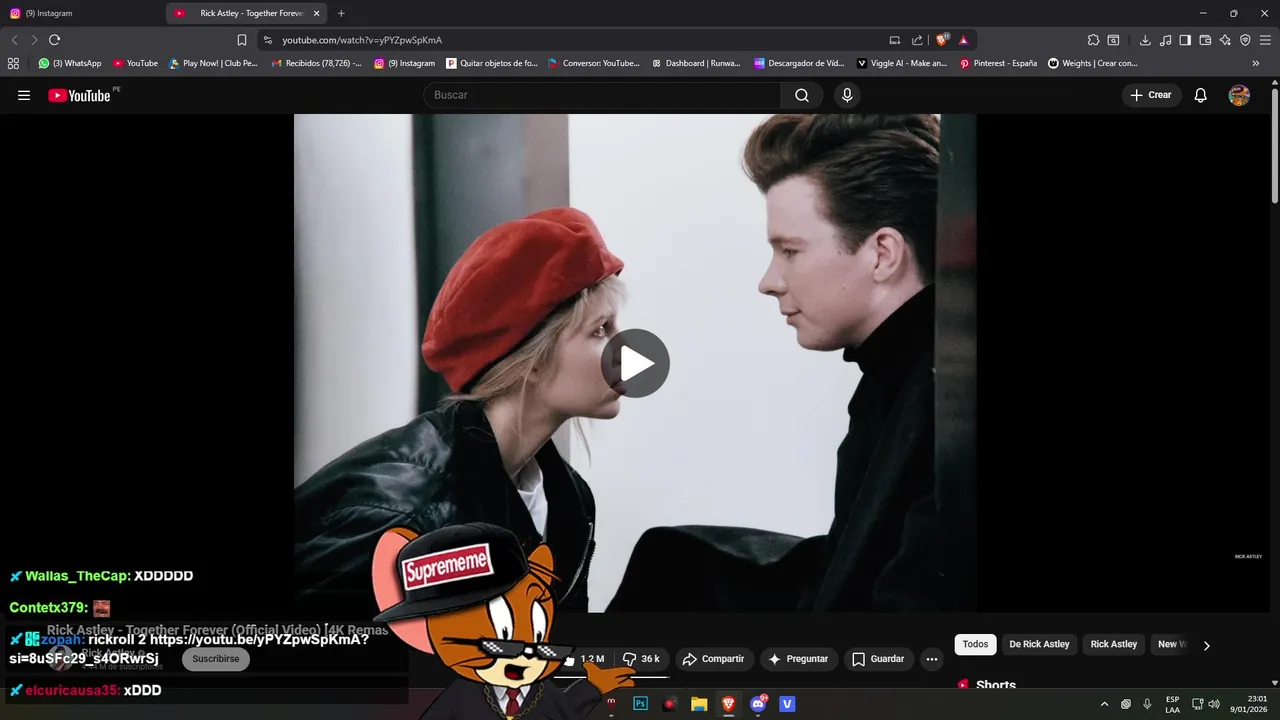Open a new browser tab

341,13
